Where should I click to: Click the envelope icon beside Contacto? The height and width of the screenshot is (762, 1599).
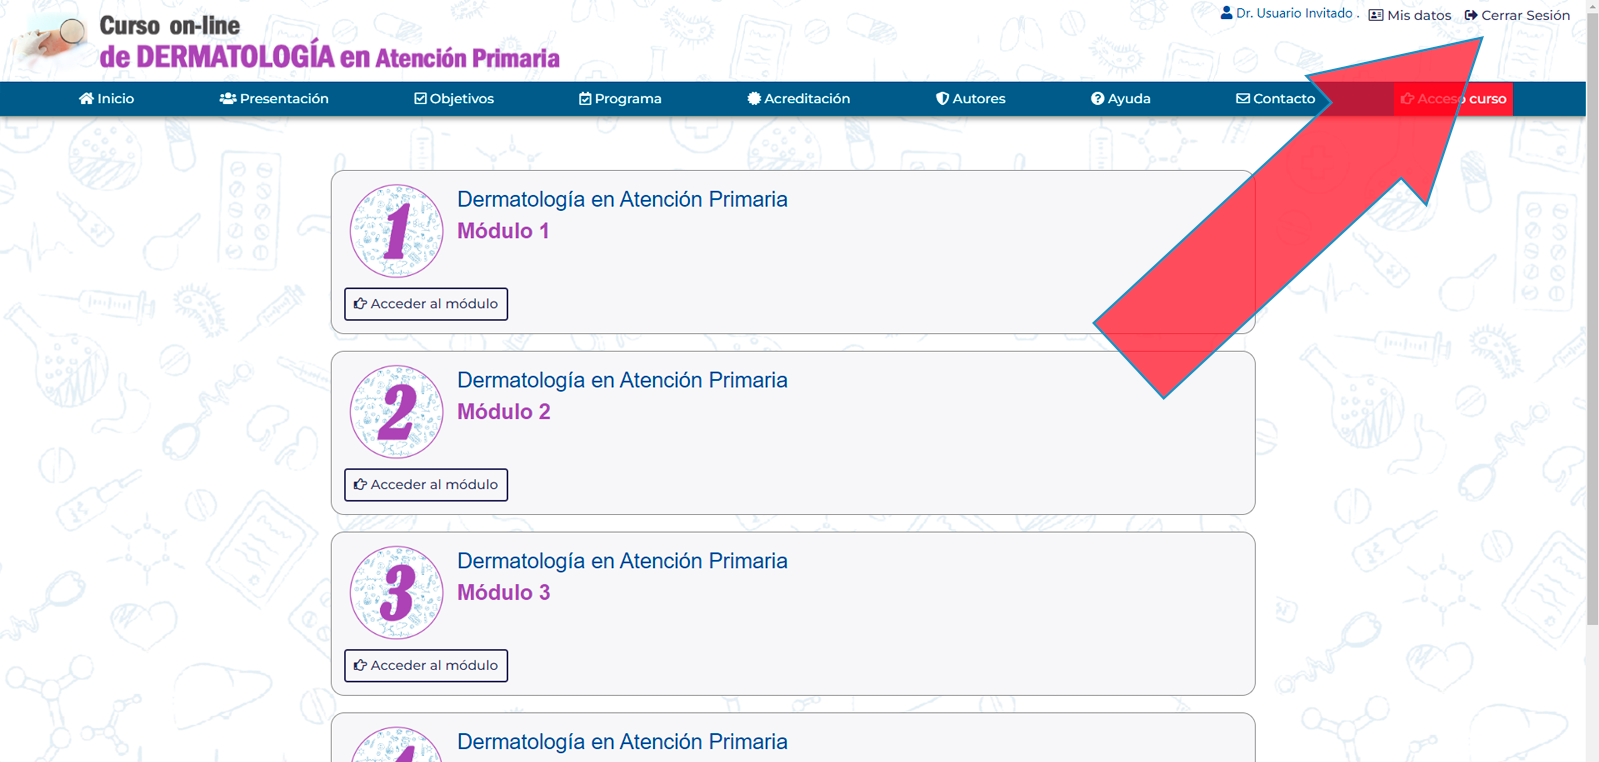(1243, 98)
